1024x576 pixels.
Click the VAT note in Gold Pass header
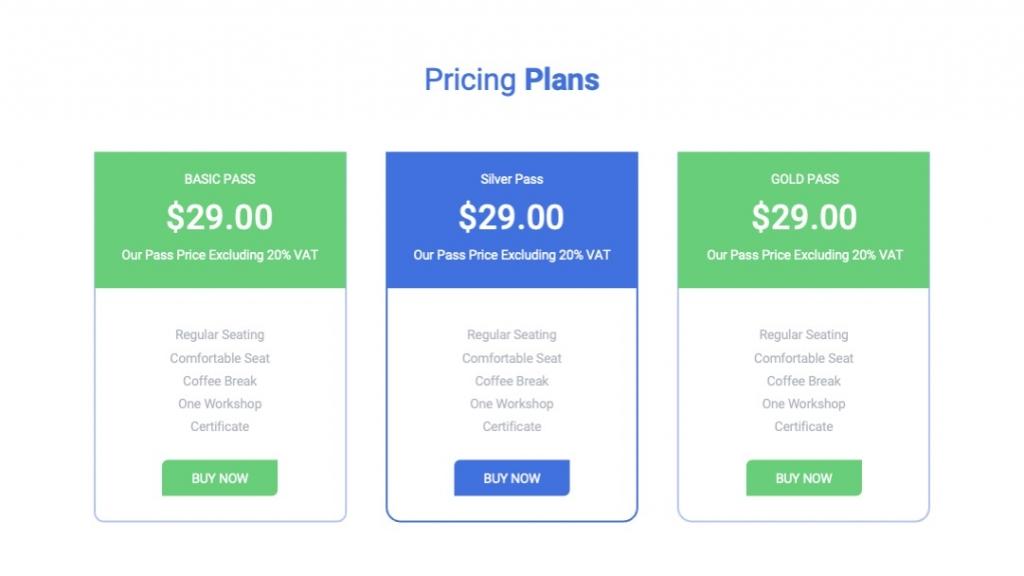point(804,255)
